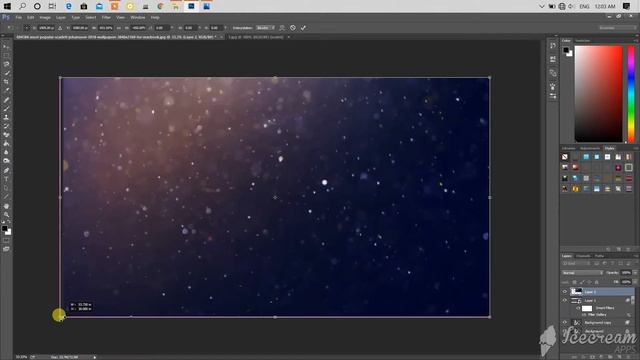The image size is (640, 360).
Task: Select the Background copy layer
Action: click(598, 322)
